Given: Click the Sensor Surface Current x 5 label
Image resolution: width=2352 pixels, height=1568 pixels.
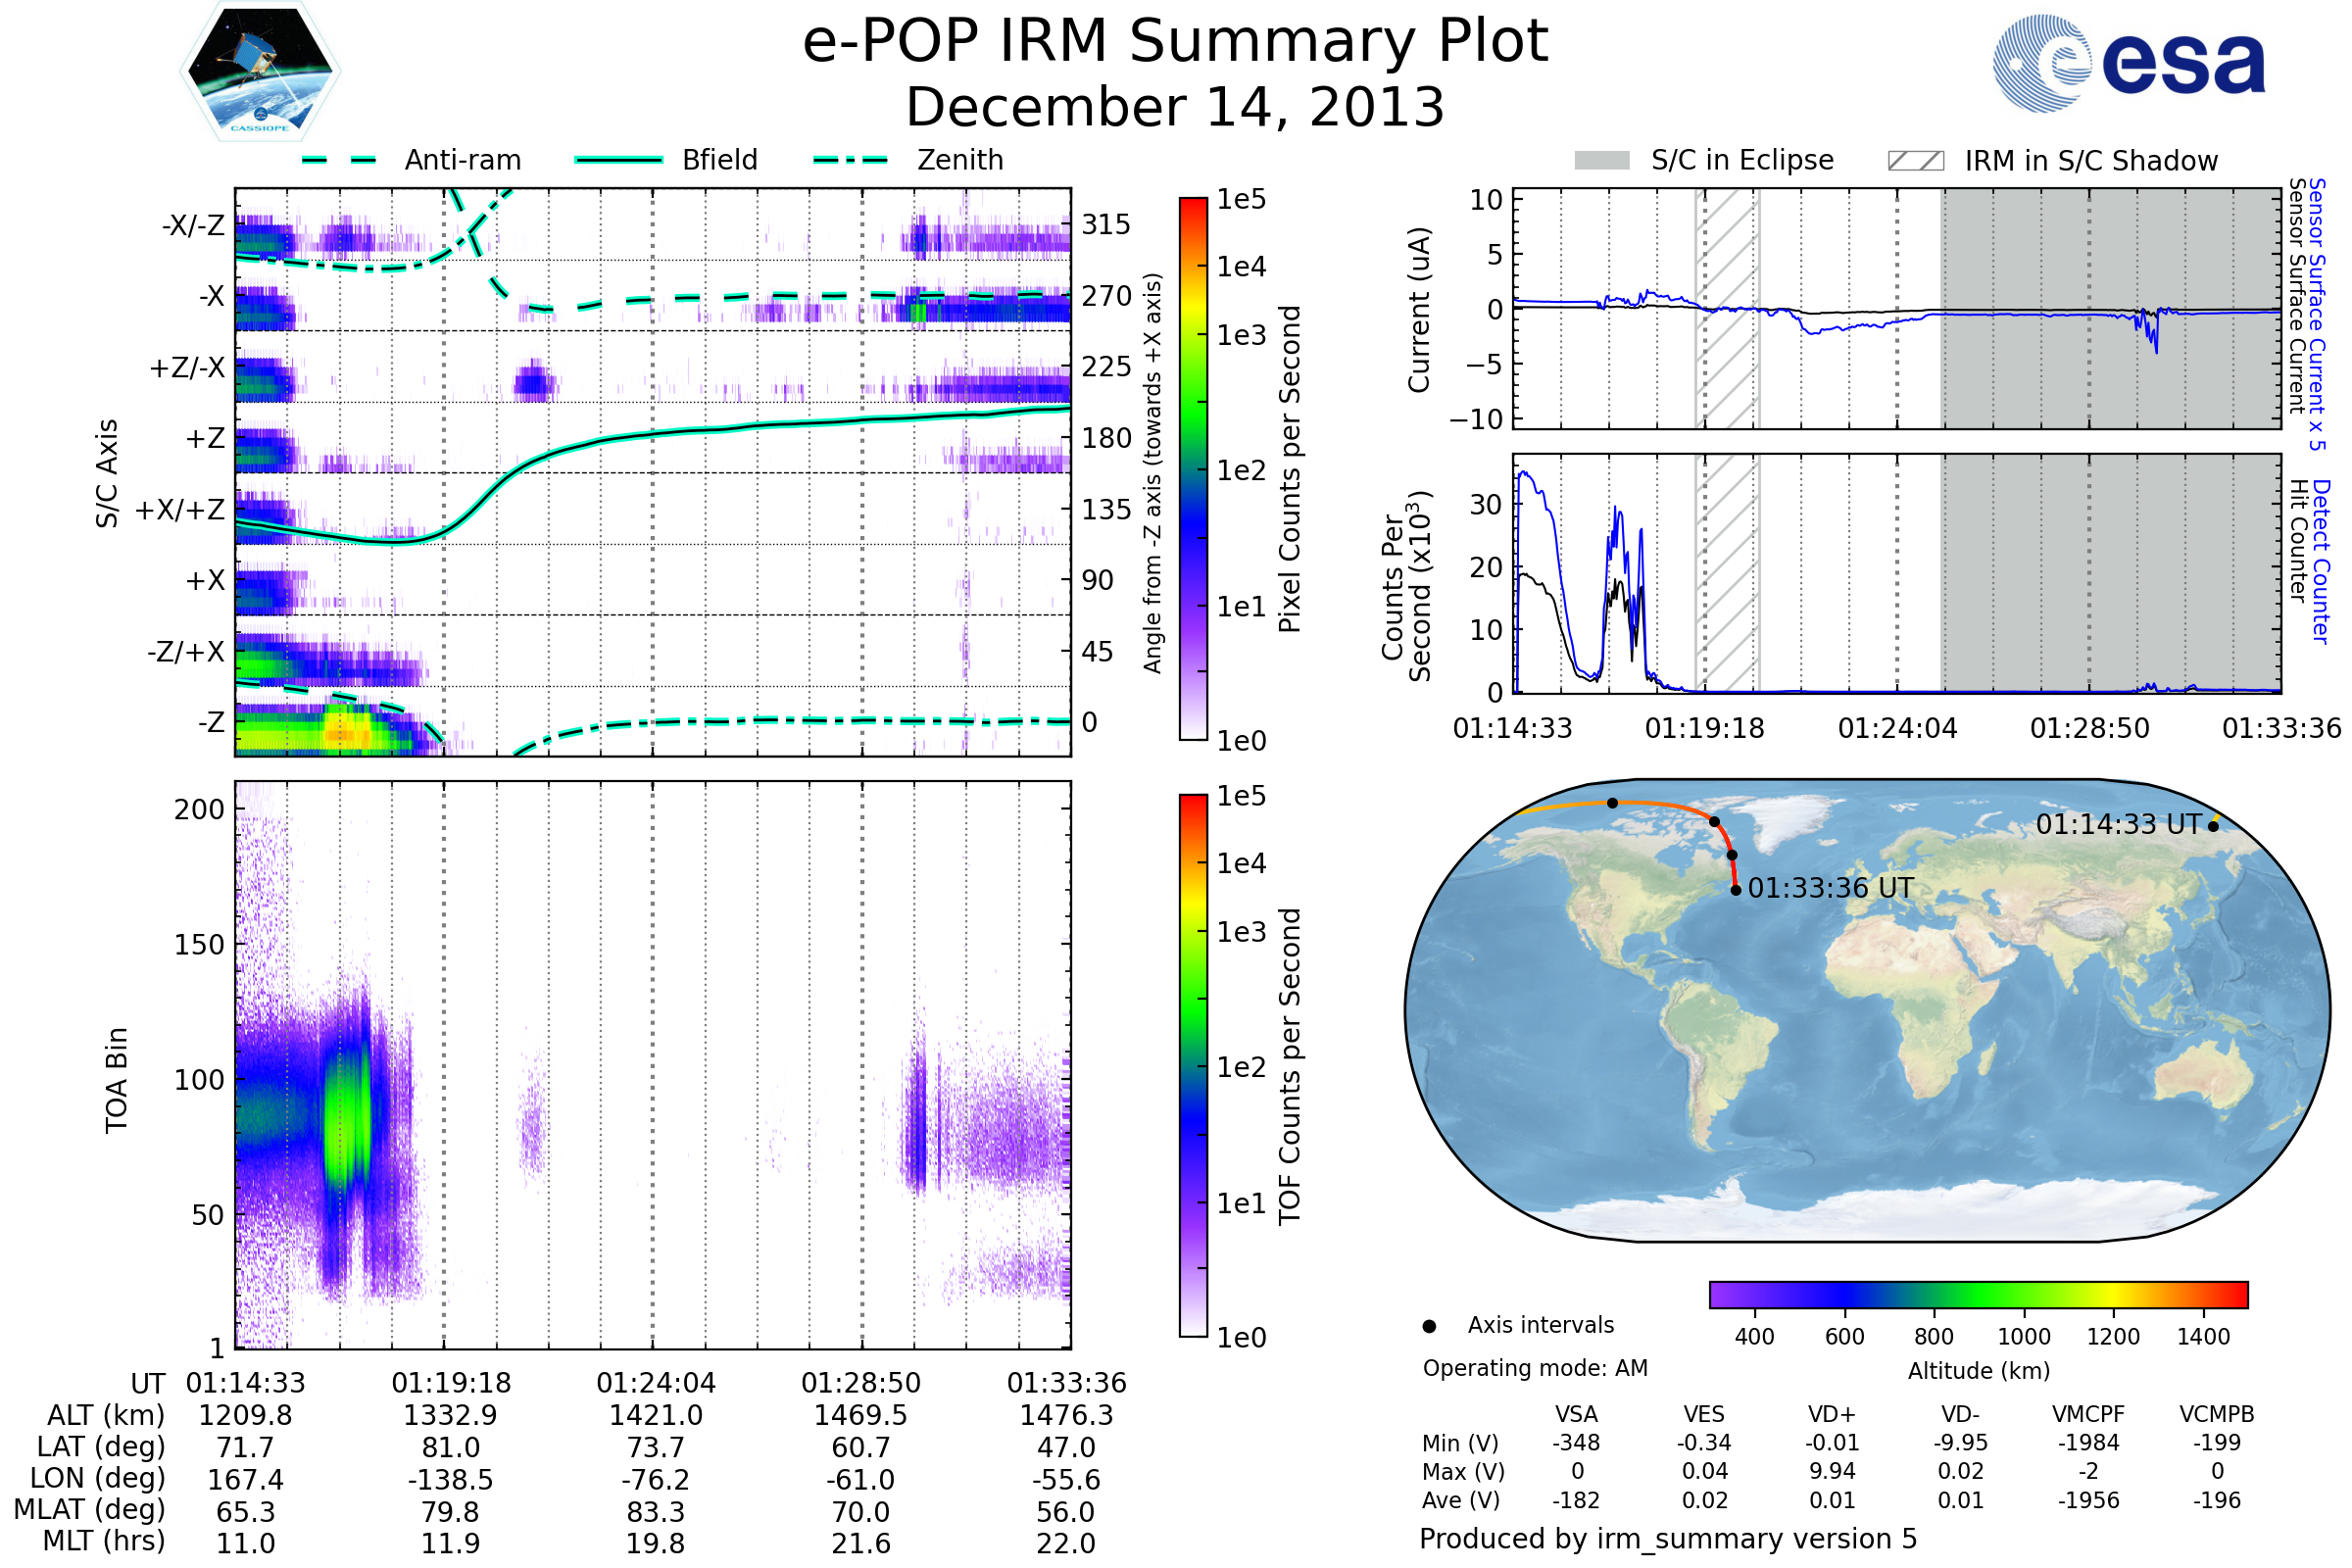Looking at the screenshot, I should (x=2316, y=314).
